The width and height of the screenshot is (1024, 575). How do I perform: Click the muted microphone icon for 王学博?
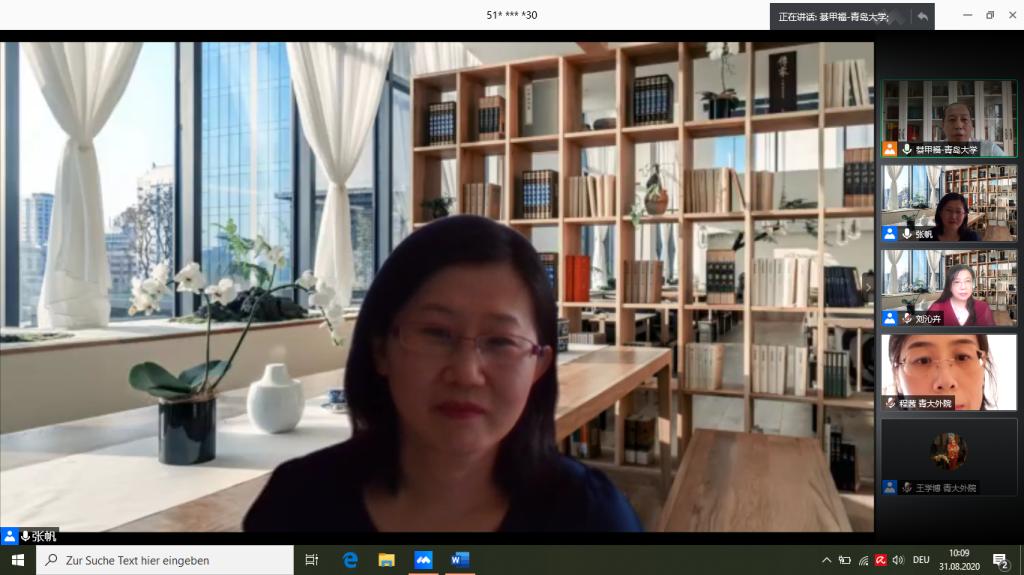click(906, 488)
